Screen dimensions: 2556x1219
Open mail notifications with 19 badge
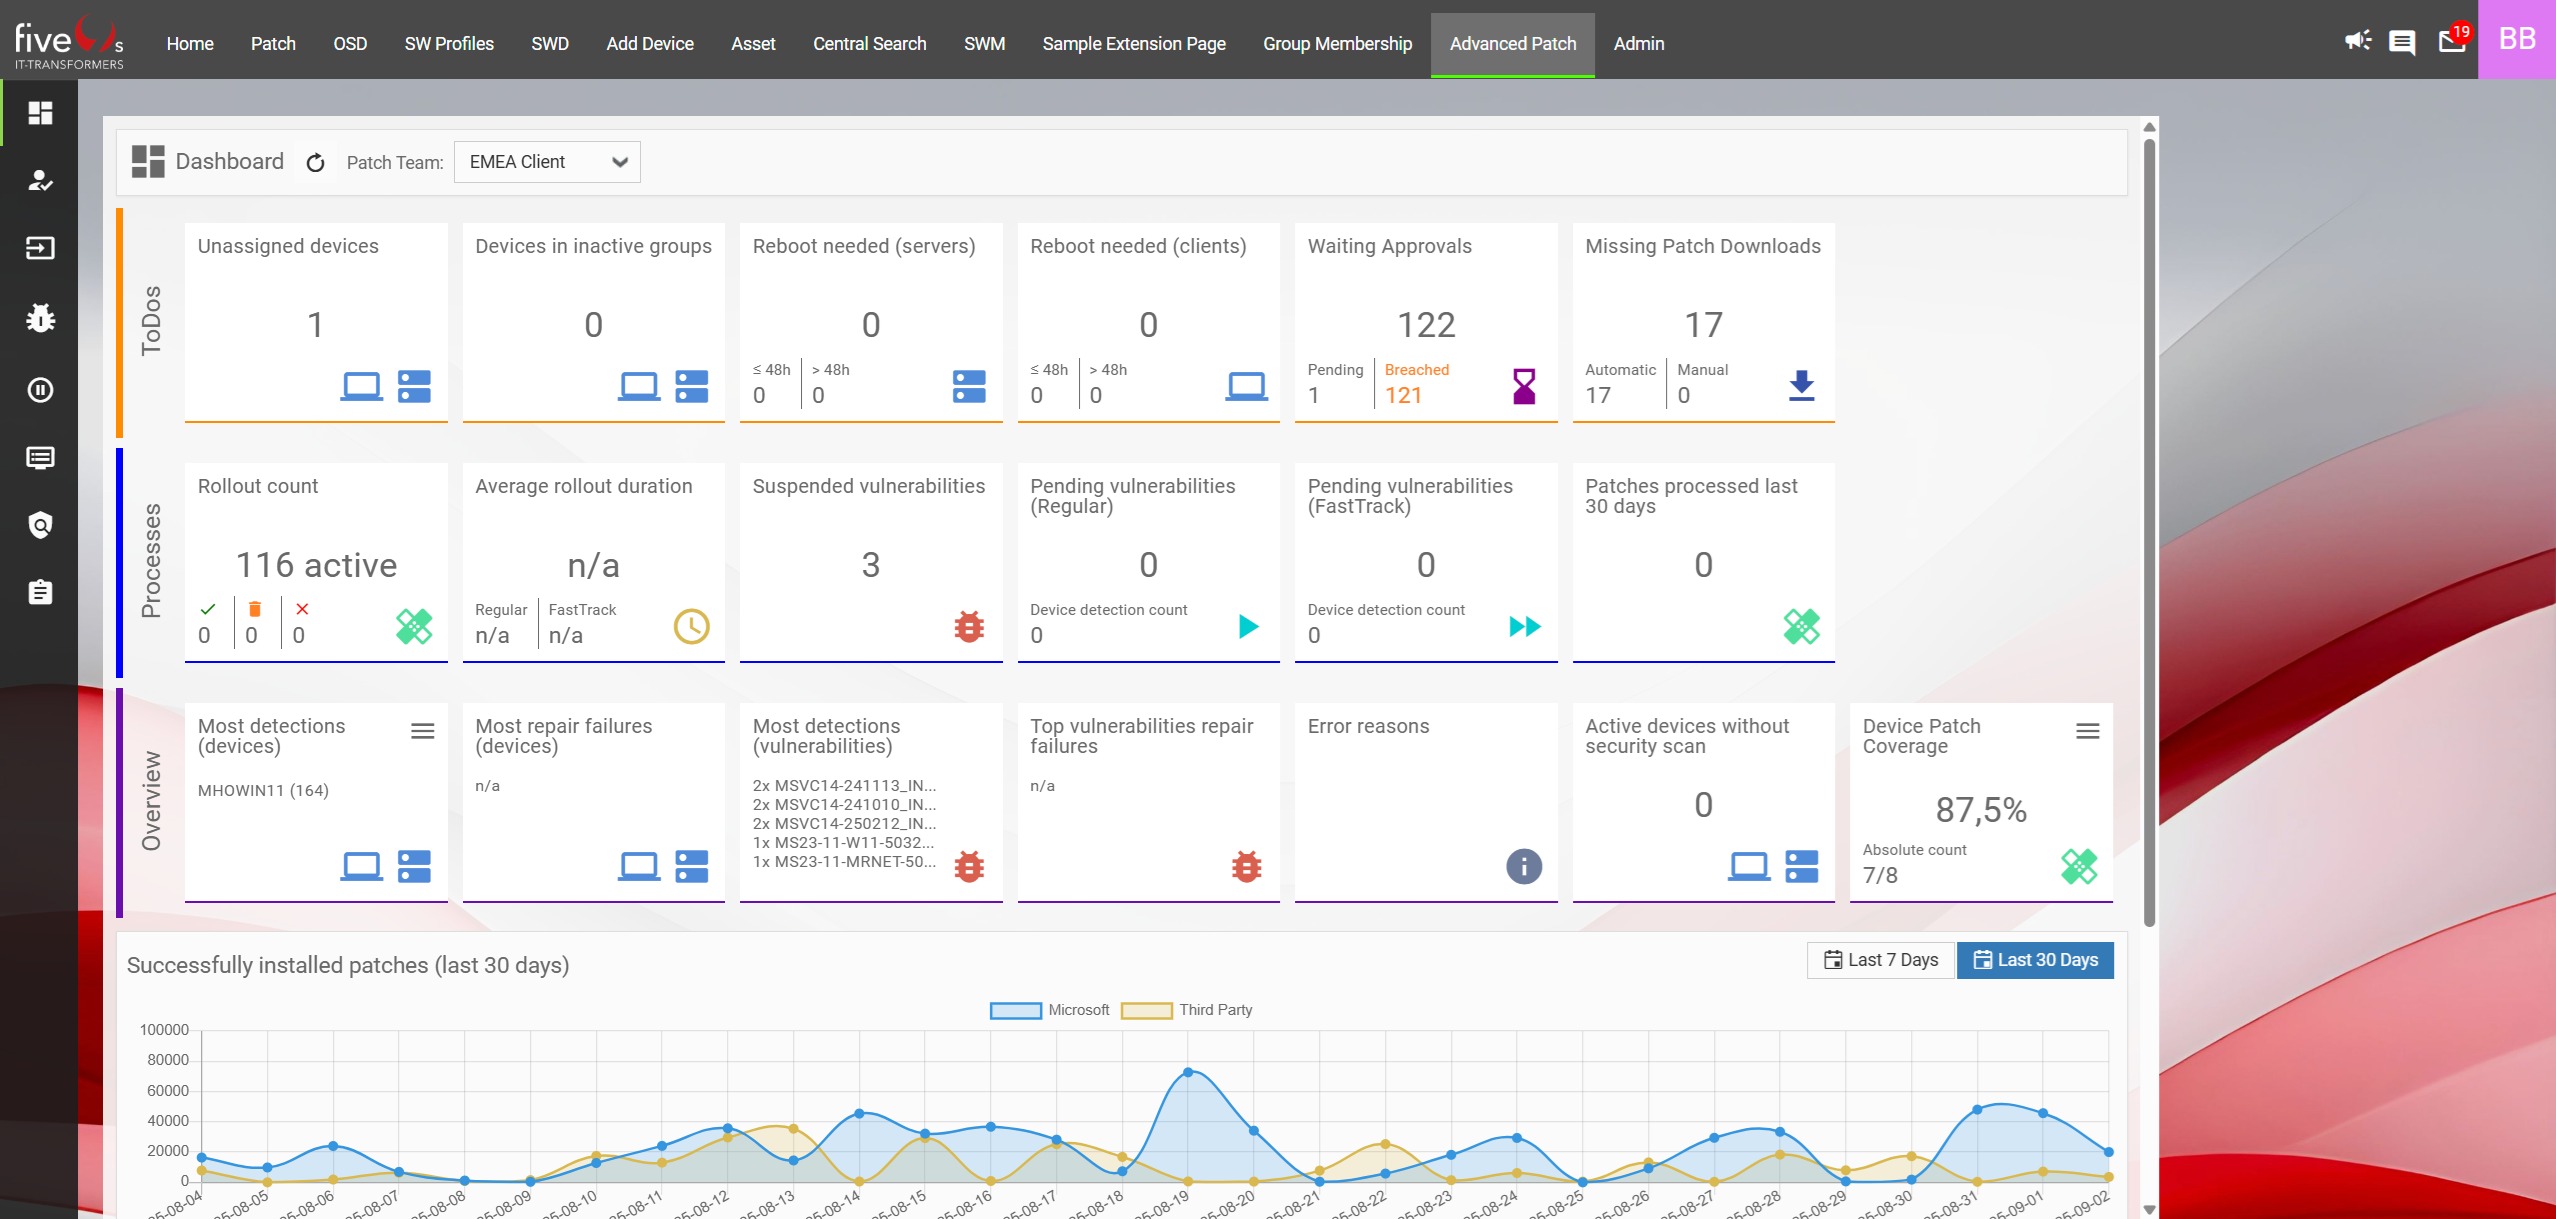(2451, 41)
